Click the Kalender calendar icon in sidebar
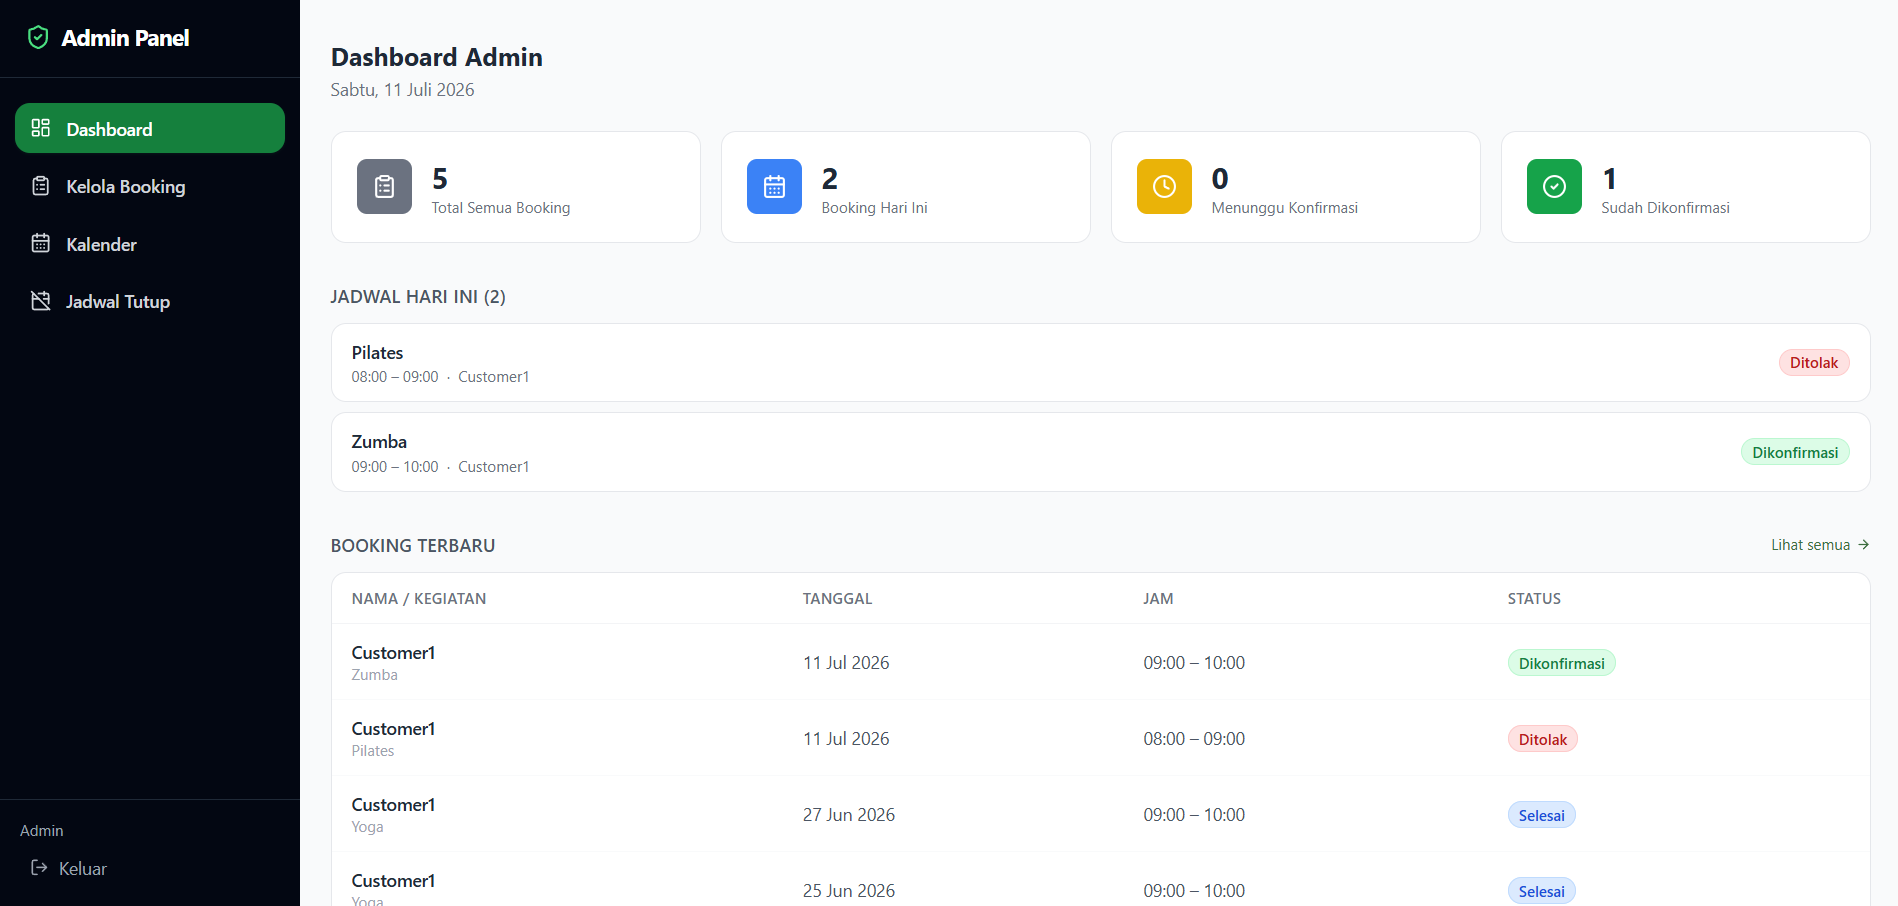This screenshot has width=1898, height=906. (x=41, y=243)
